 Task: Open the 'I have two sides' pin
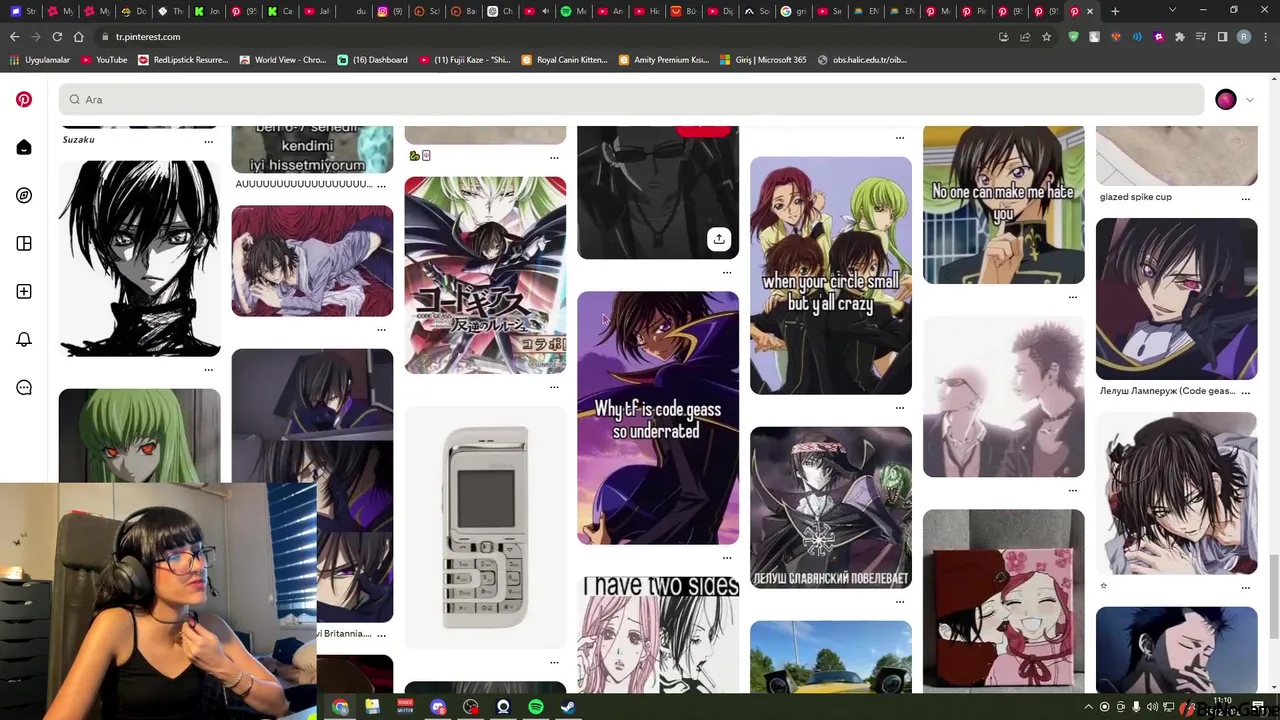click(658, 634)
